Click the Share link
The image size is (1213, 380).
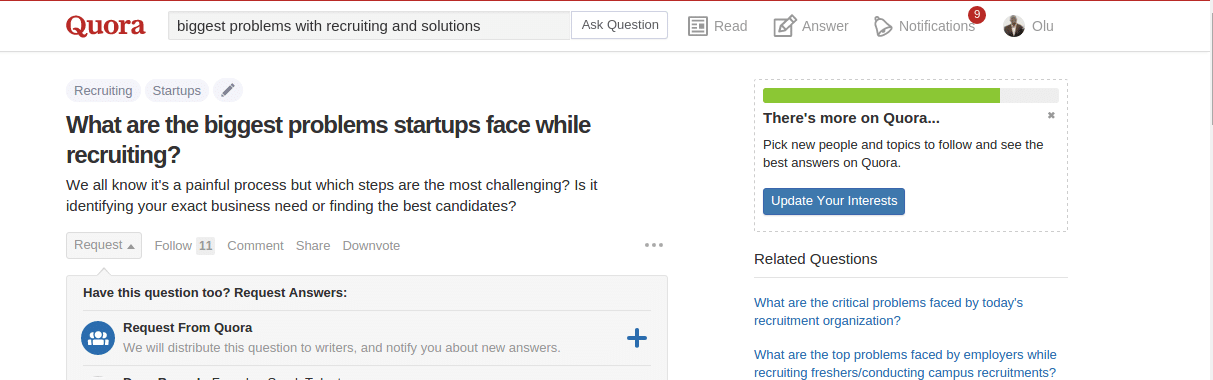(313, 245)
